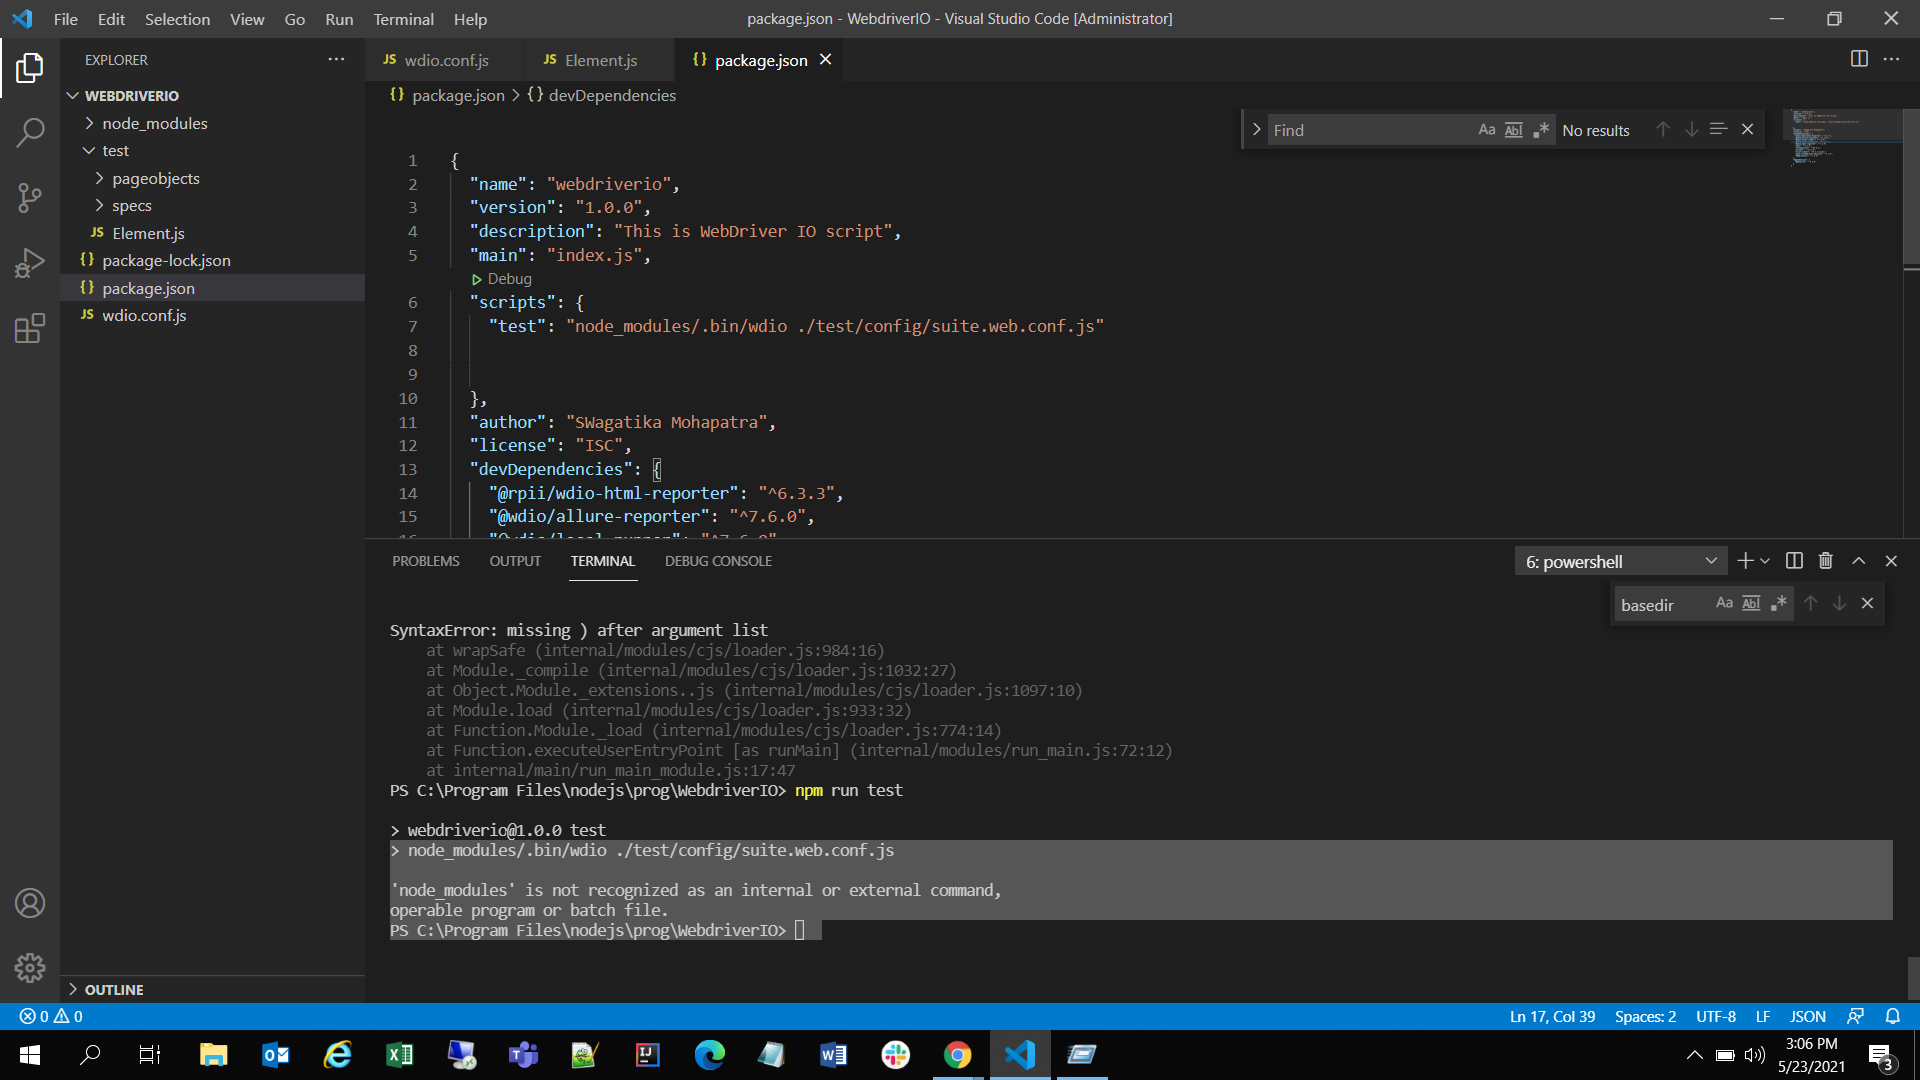Screen dimensions: 1920x1080
Task: Open the Manage gear icon
Action: (30, 968)
